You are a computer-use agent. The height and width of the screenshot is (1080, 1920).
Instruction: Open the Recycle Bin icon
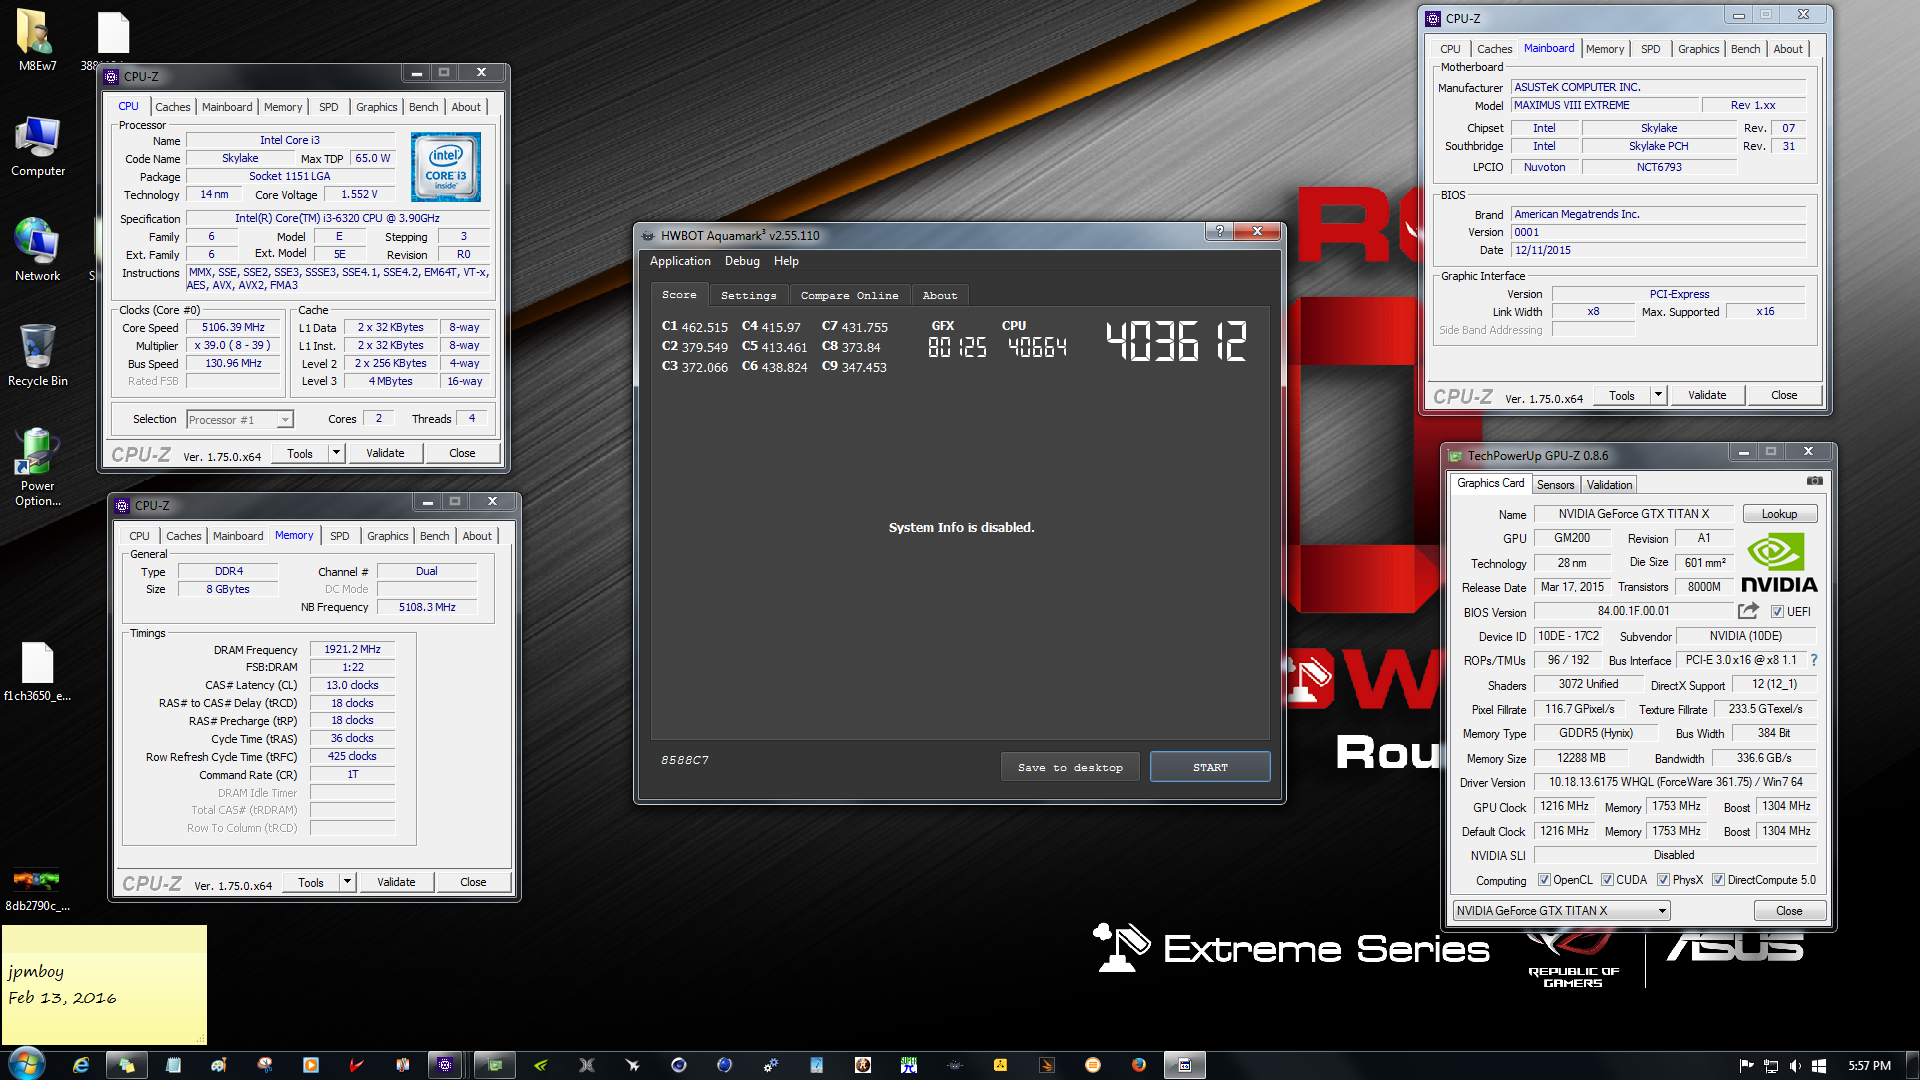[37, 355]
